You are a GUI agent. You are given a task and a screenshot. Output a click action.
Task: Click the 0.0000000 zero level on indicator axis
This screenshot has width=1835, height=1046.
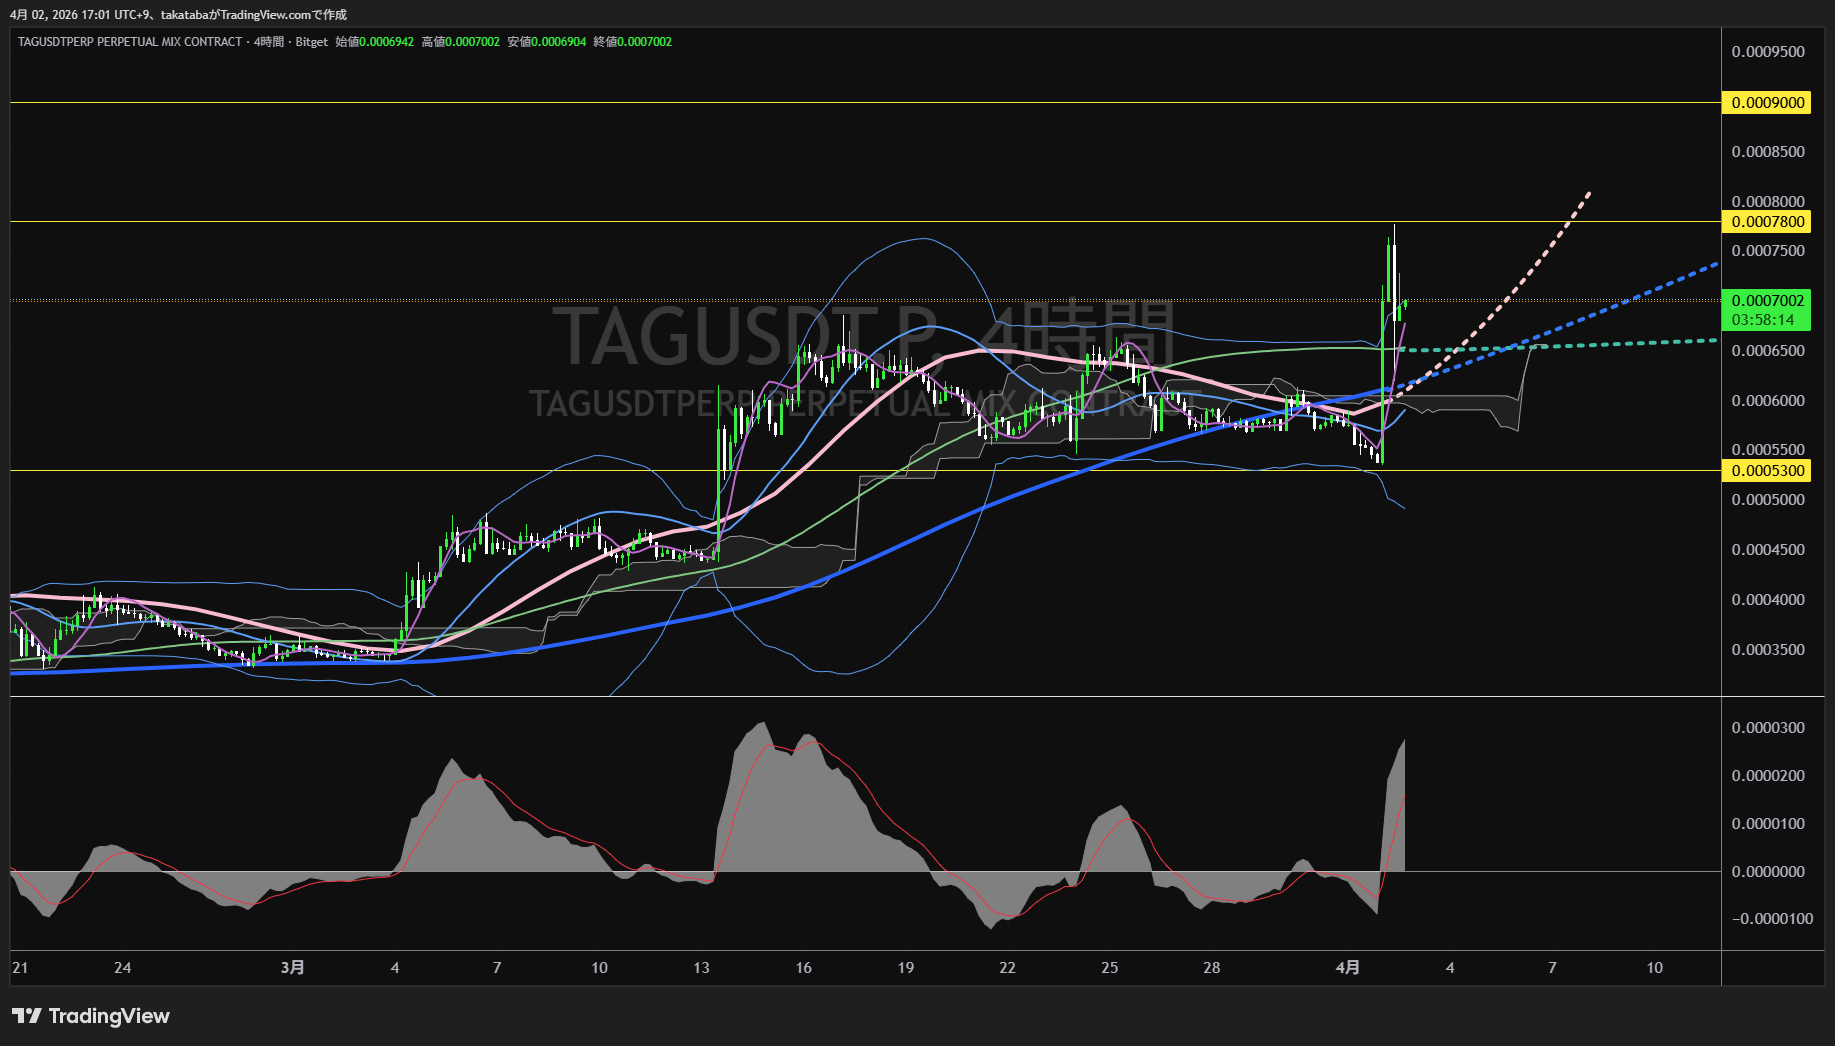point(1768,872)
